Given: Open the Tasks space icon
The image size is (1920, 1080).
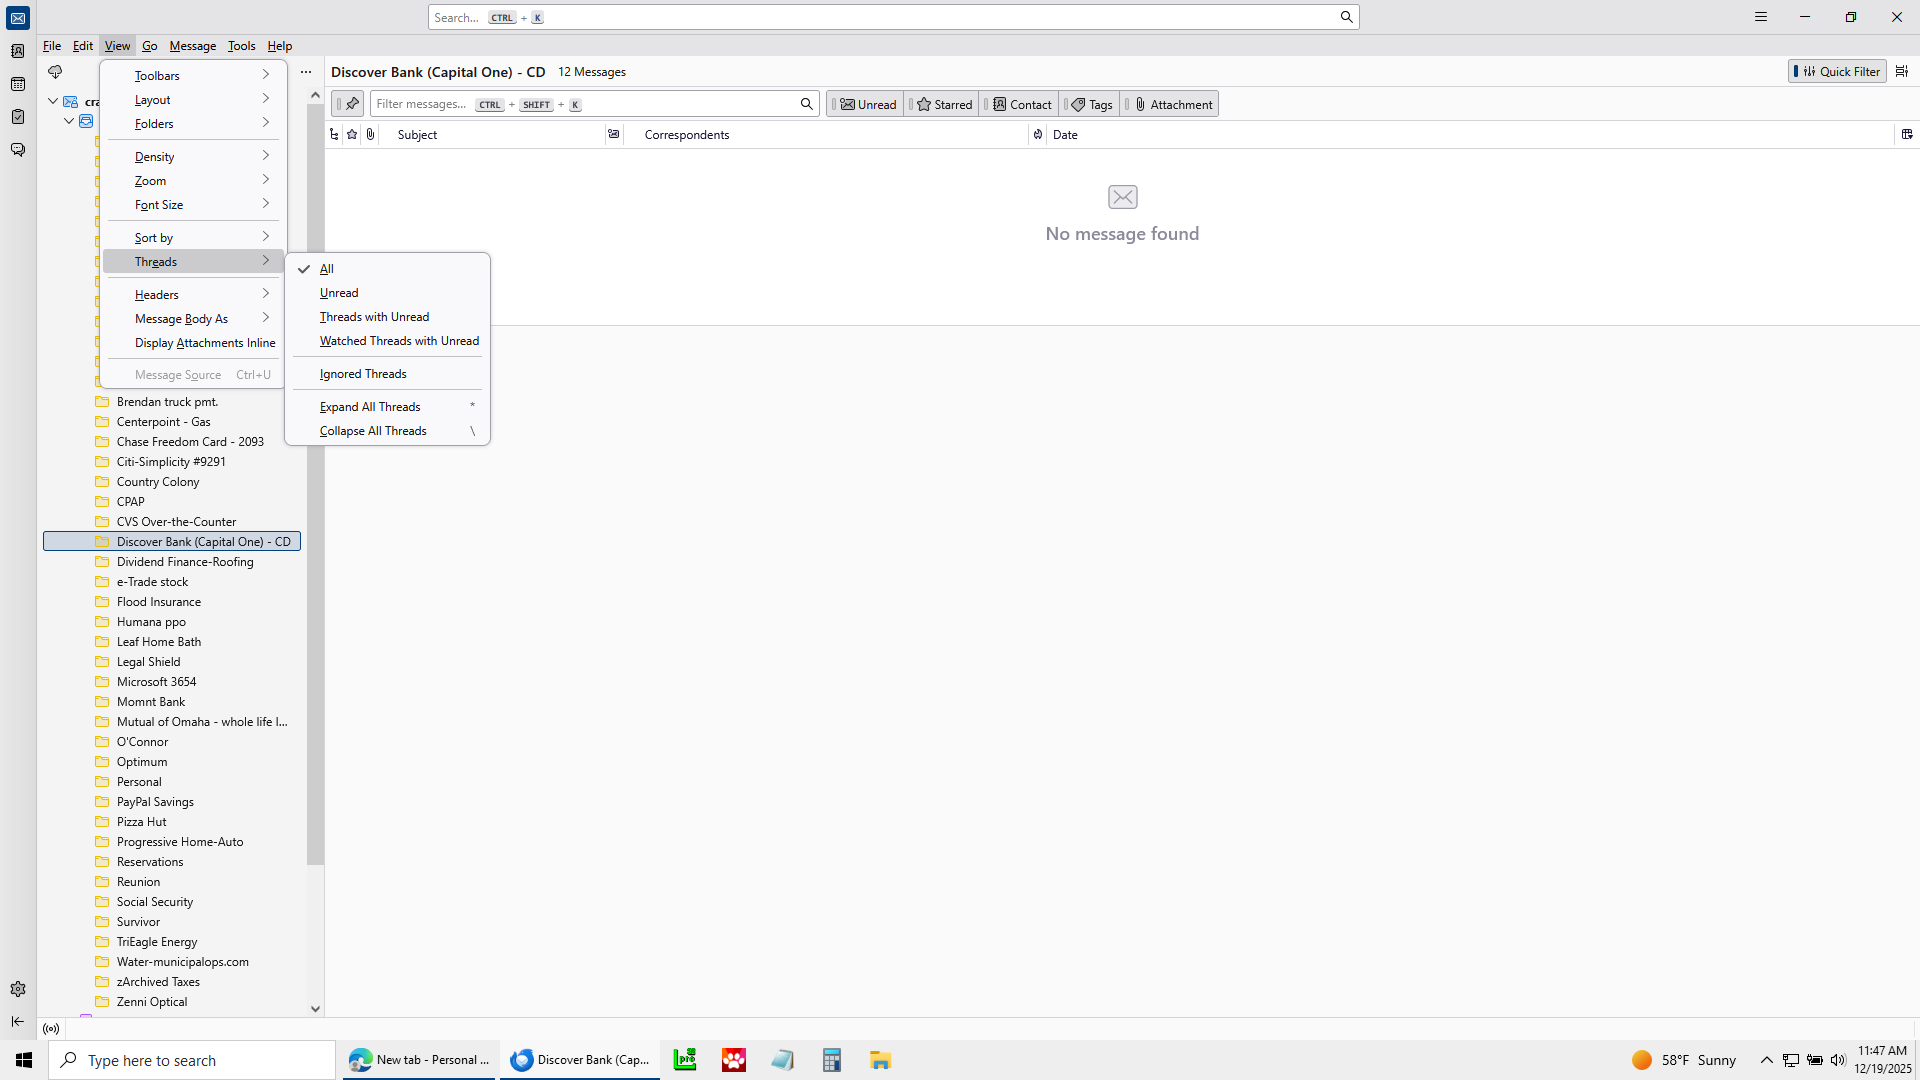Looking at the screenshot, I should point(18,117).
